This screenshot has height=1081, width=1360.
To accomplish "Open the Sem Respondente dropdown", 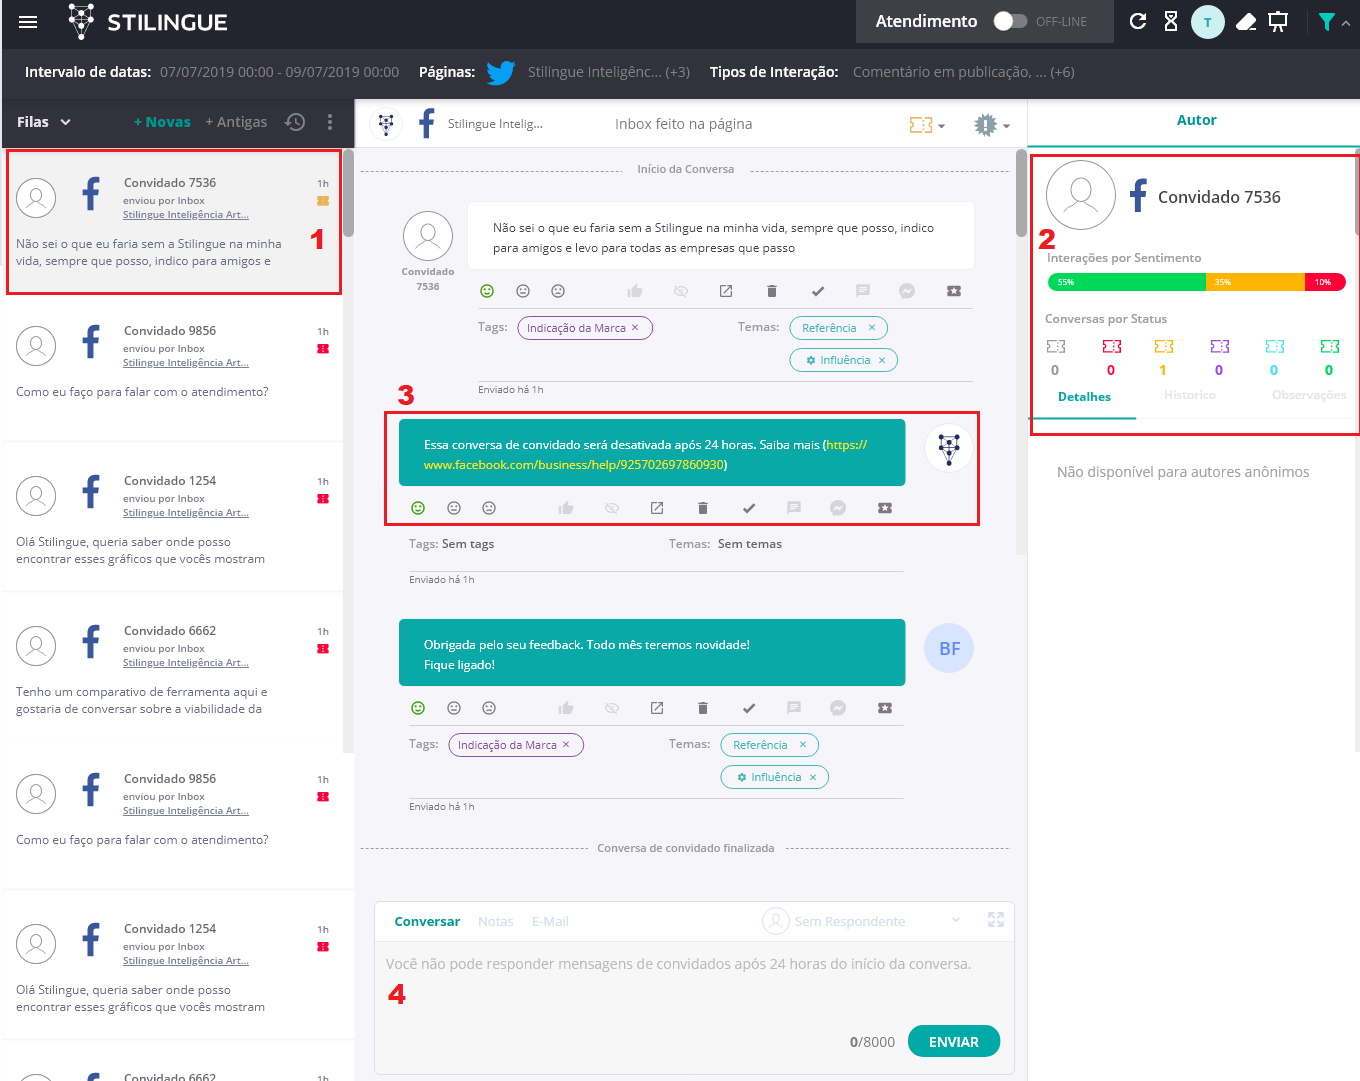I will 861,921.
